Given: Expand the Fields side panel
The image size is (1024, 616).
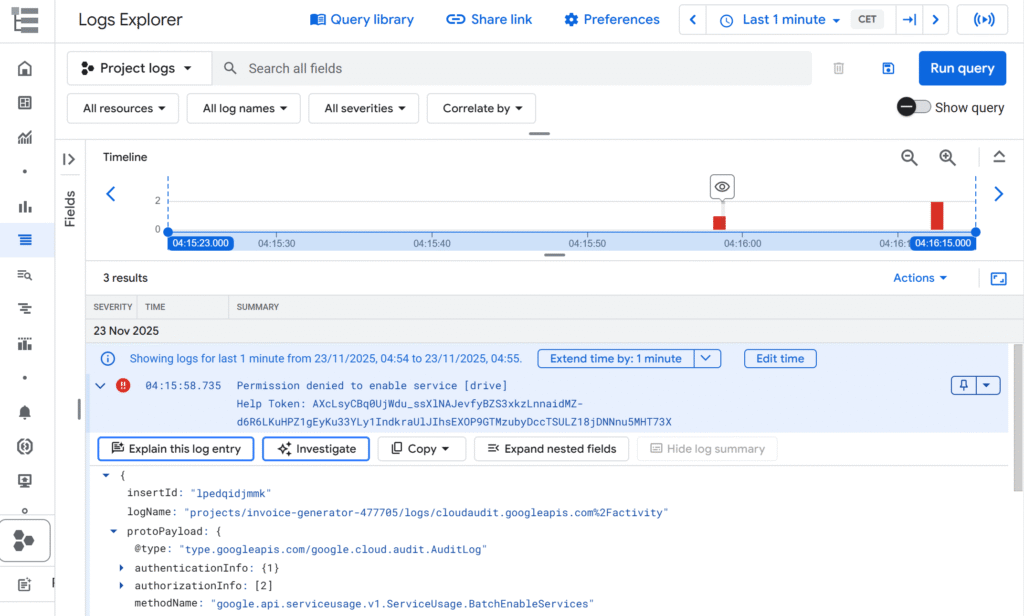Looking at the screenshot, I should pos(69,159).
